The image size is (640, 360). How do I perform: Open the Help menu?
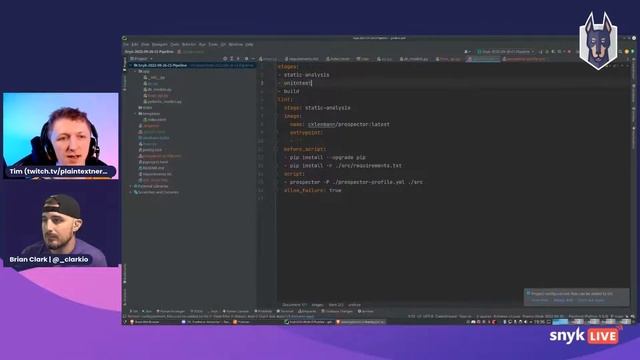coord(249,44)
